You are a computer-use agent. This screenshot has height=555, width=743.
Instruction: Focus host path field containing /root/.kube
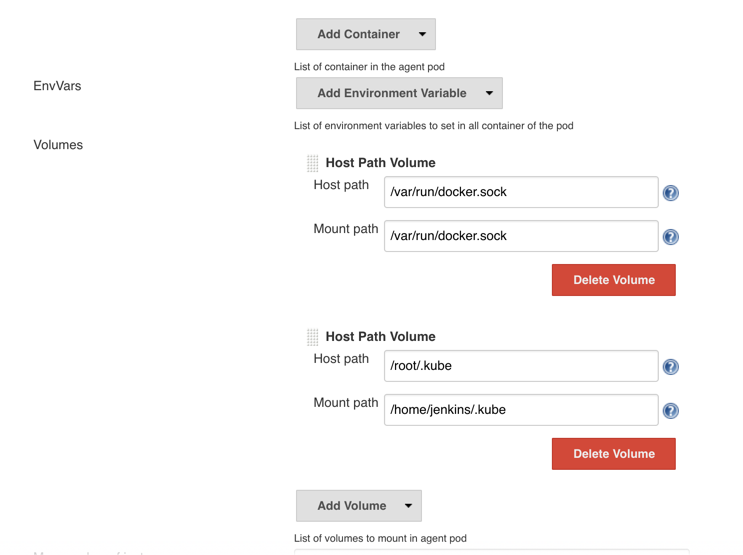(520, 366)
